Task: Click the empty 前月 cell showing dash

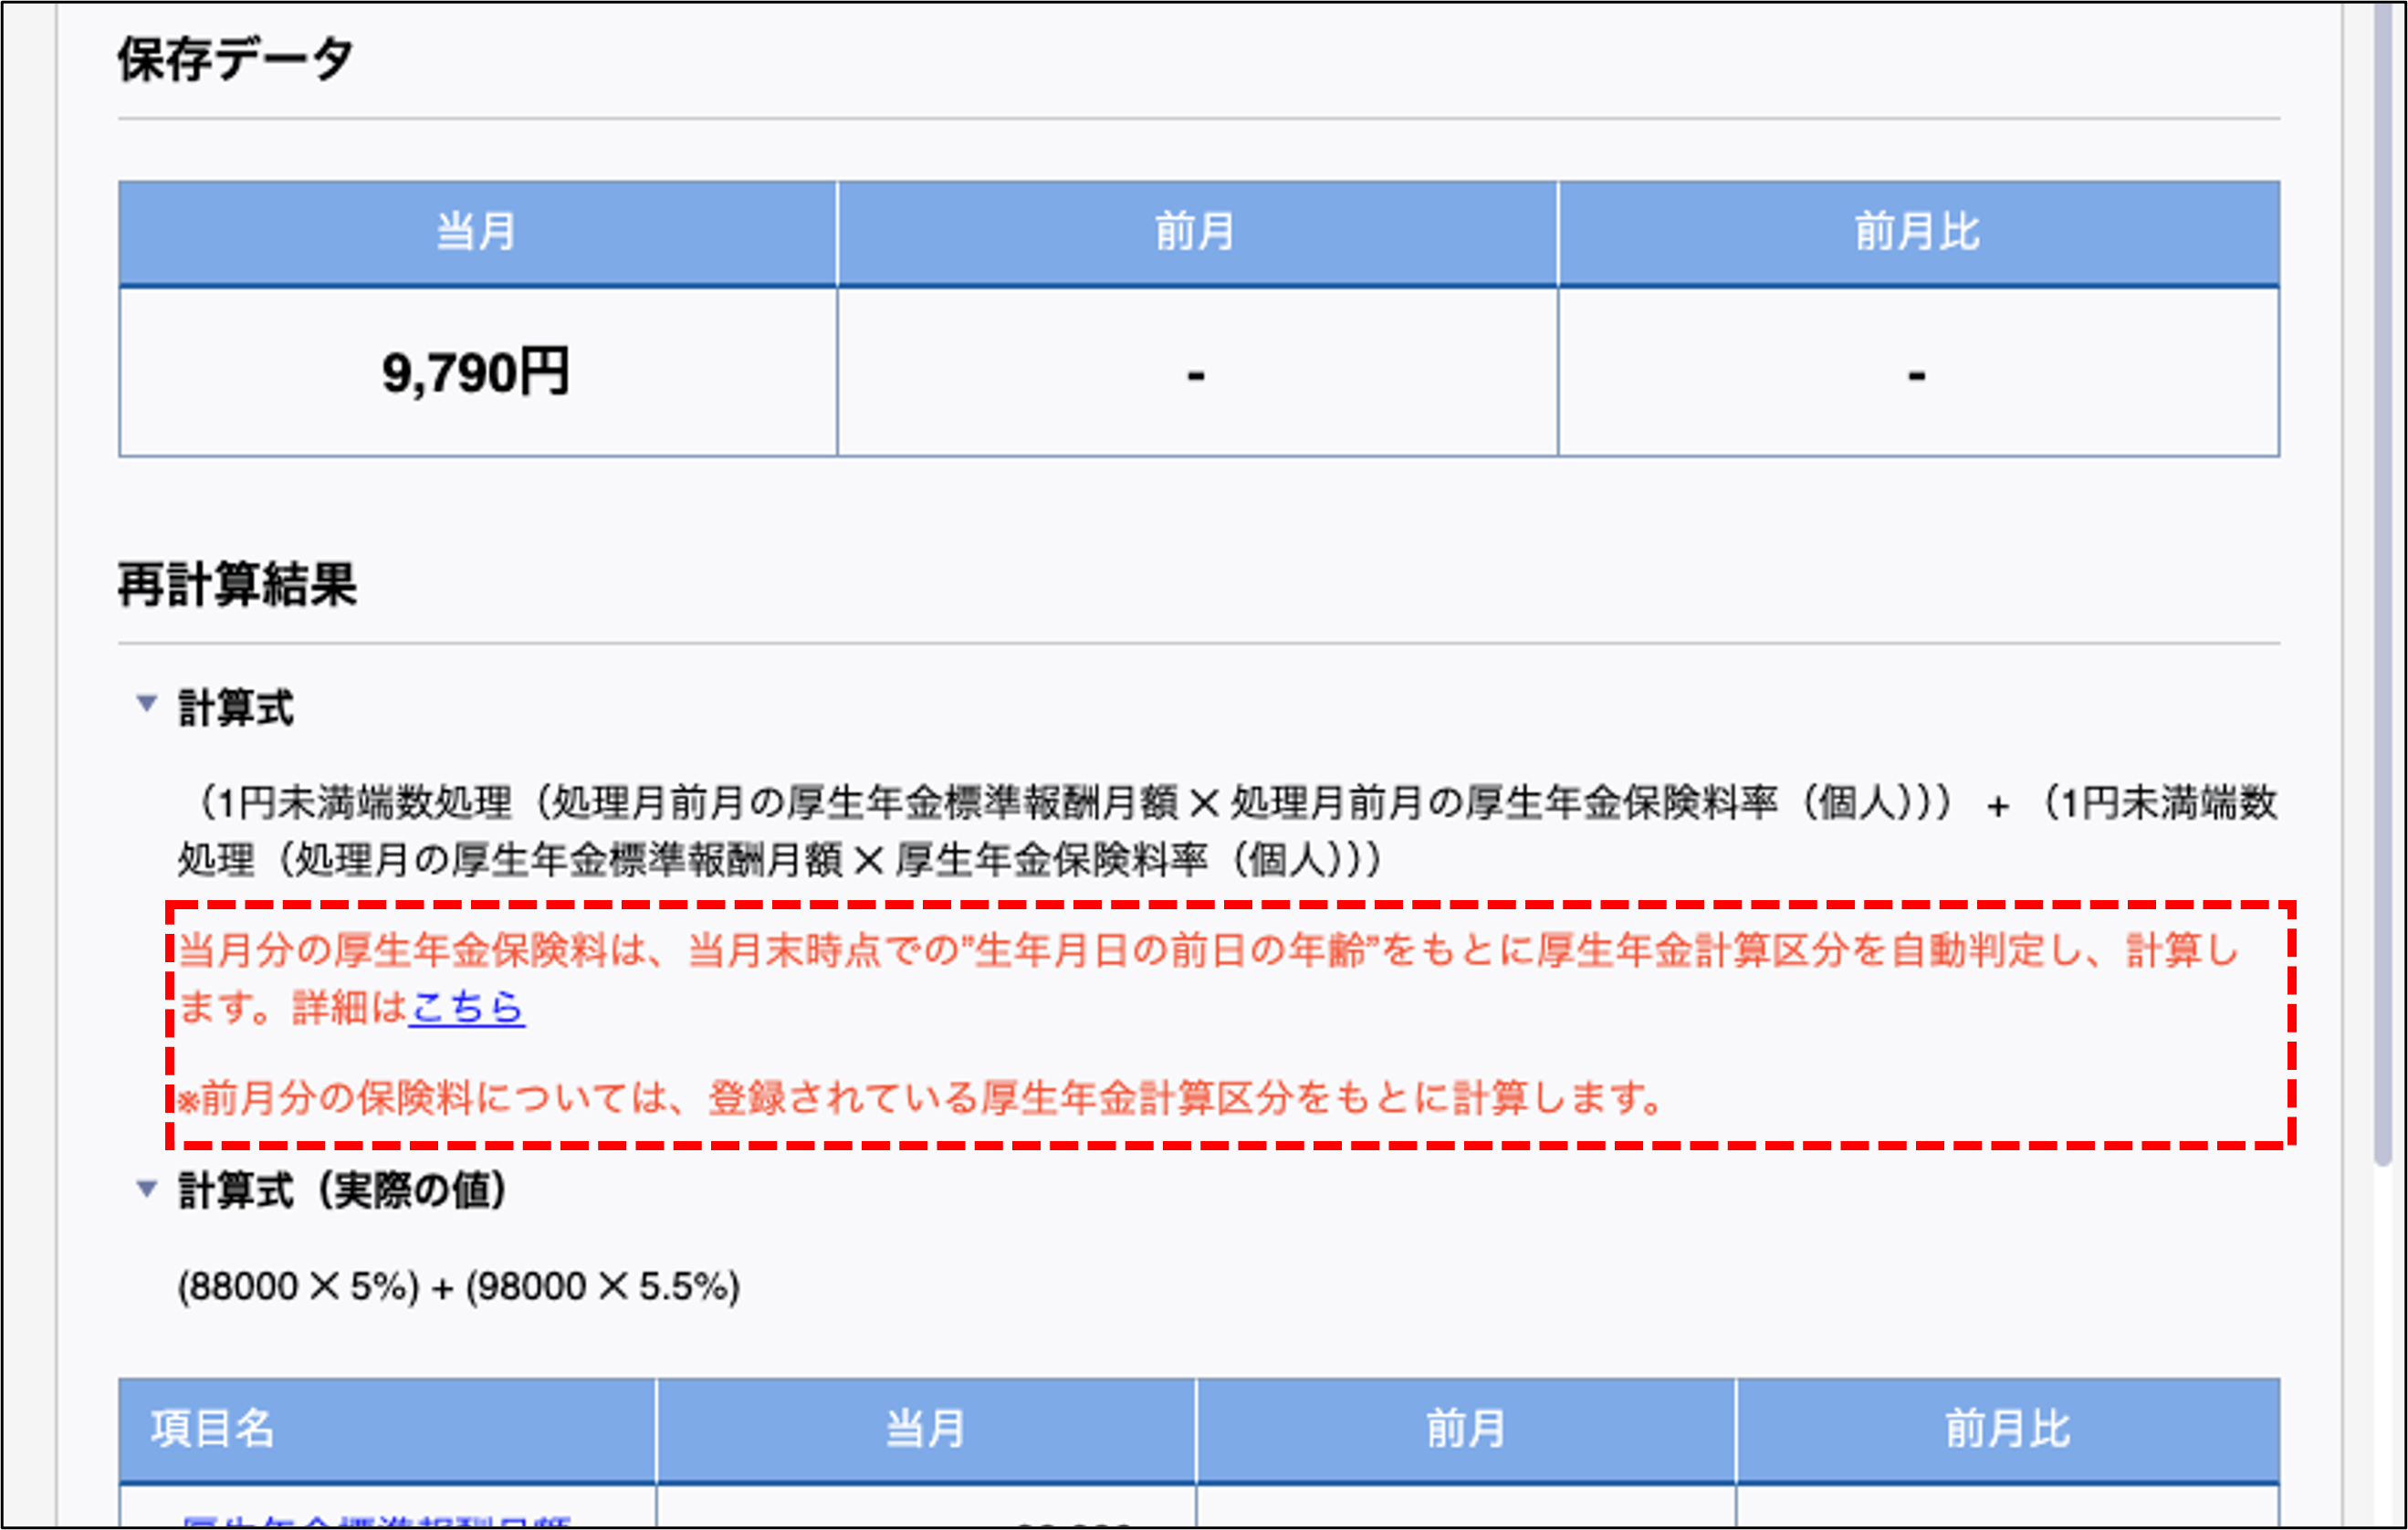Action: 1195,373
